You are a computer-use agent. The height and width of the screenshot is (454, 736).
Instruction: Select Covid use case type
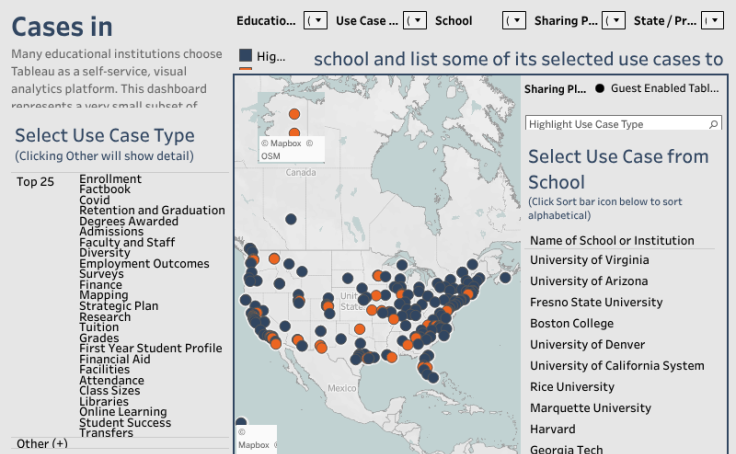(94, 200)
